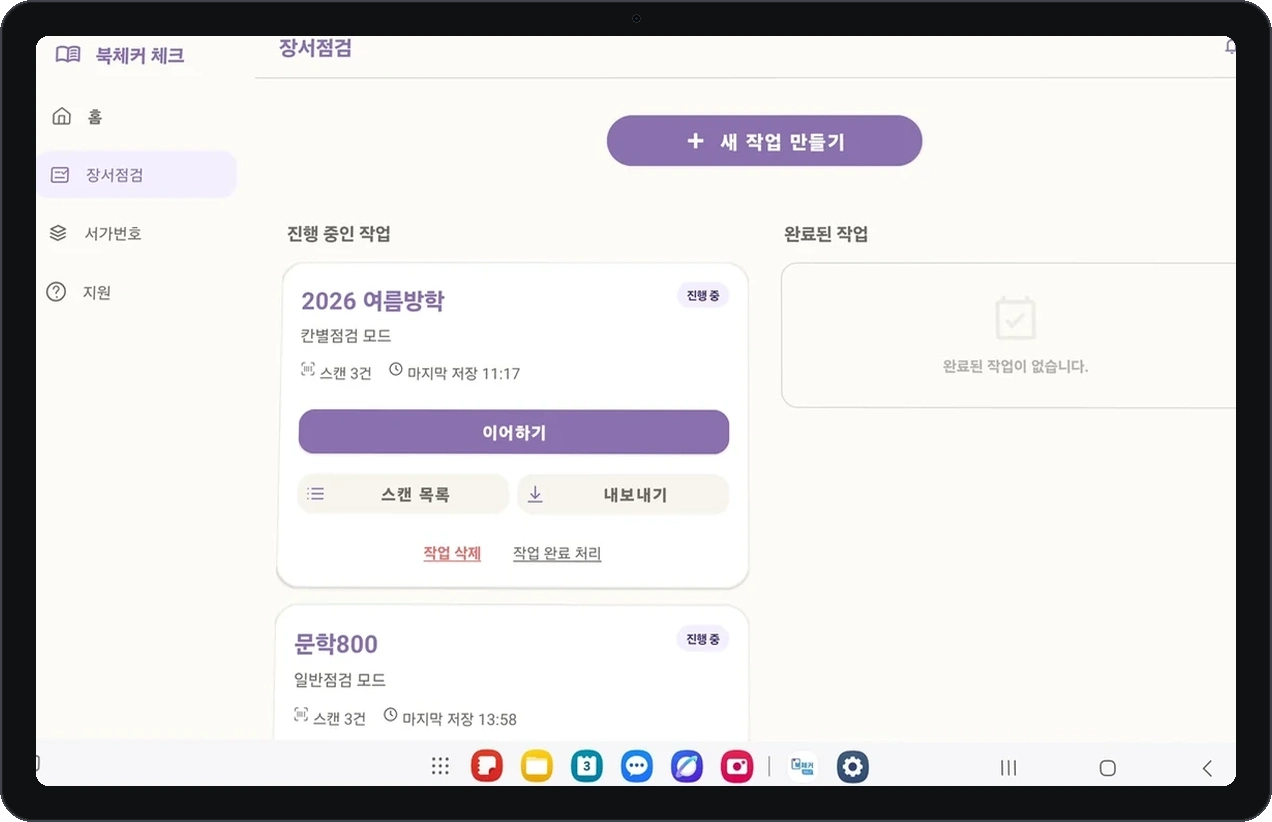Continue the 2026 여름방학 job with 이어하기

pos(514,432)
